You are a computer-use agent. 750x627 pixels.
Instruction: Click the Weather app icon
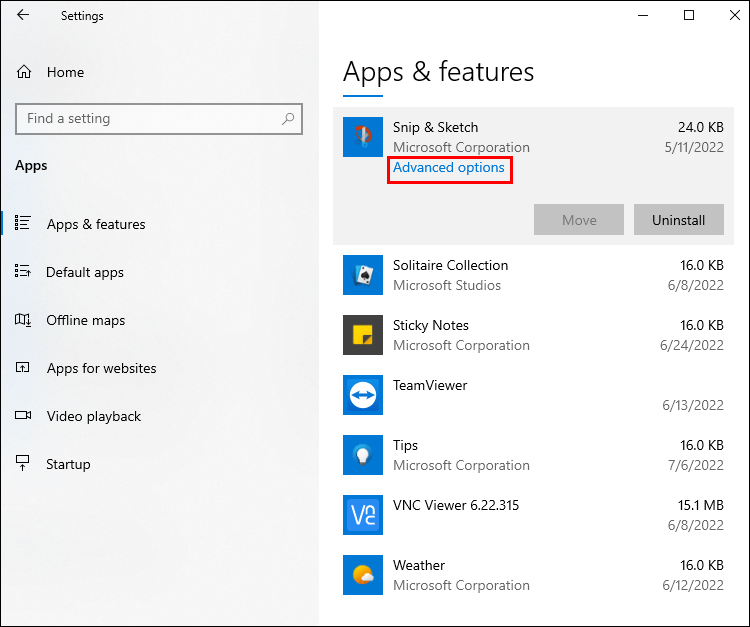(363, 575)
